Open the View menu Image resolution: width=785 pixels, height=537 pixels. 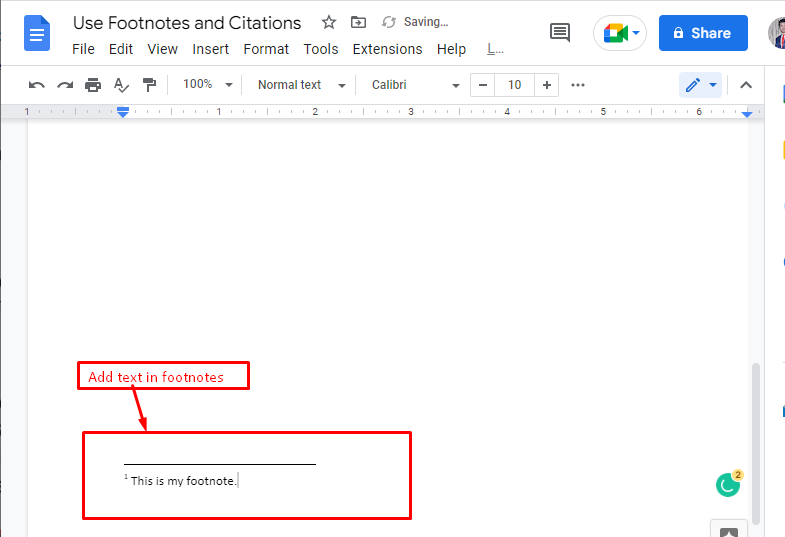[162, 49]
